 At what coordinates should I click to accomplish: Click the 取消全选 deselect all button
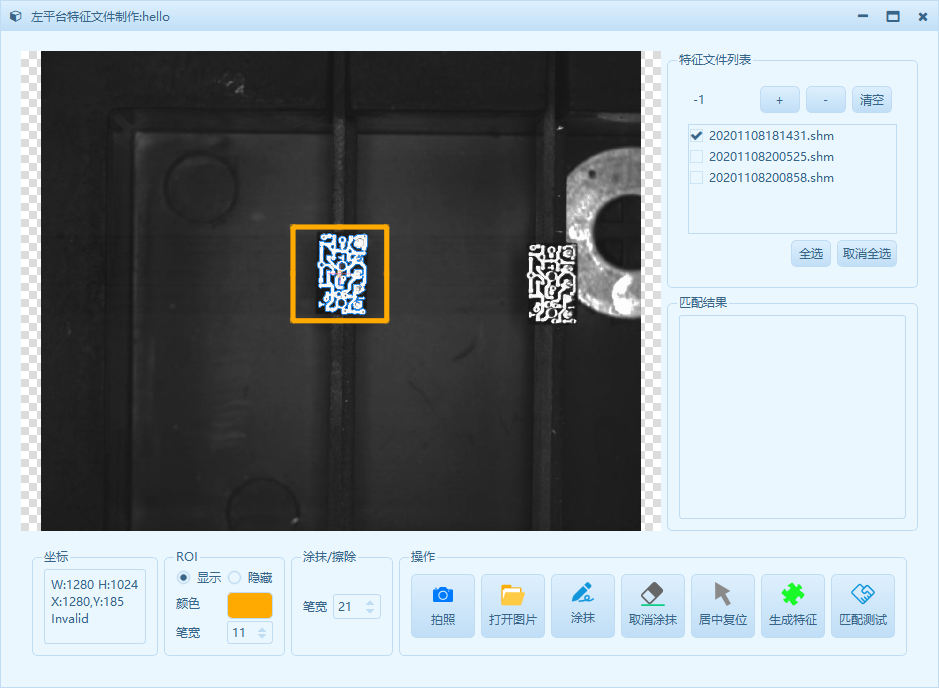[x=866, y=253]
